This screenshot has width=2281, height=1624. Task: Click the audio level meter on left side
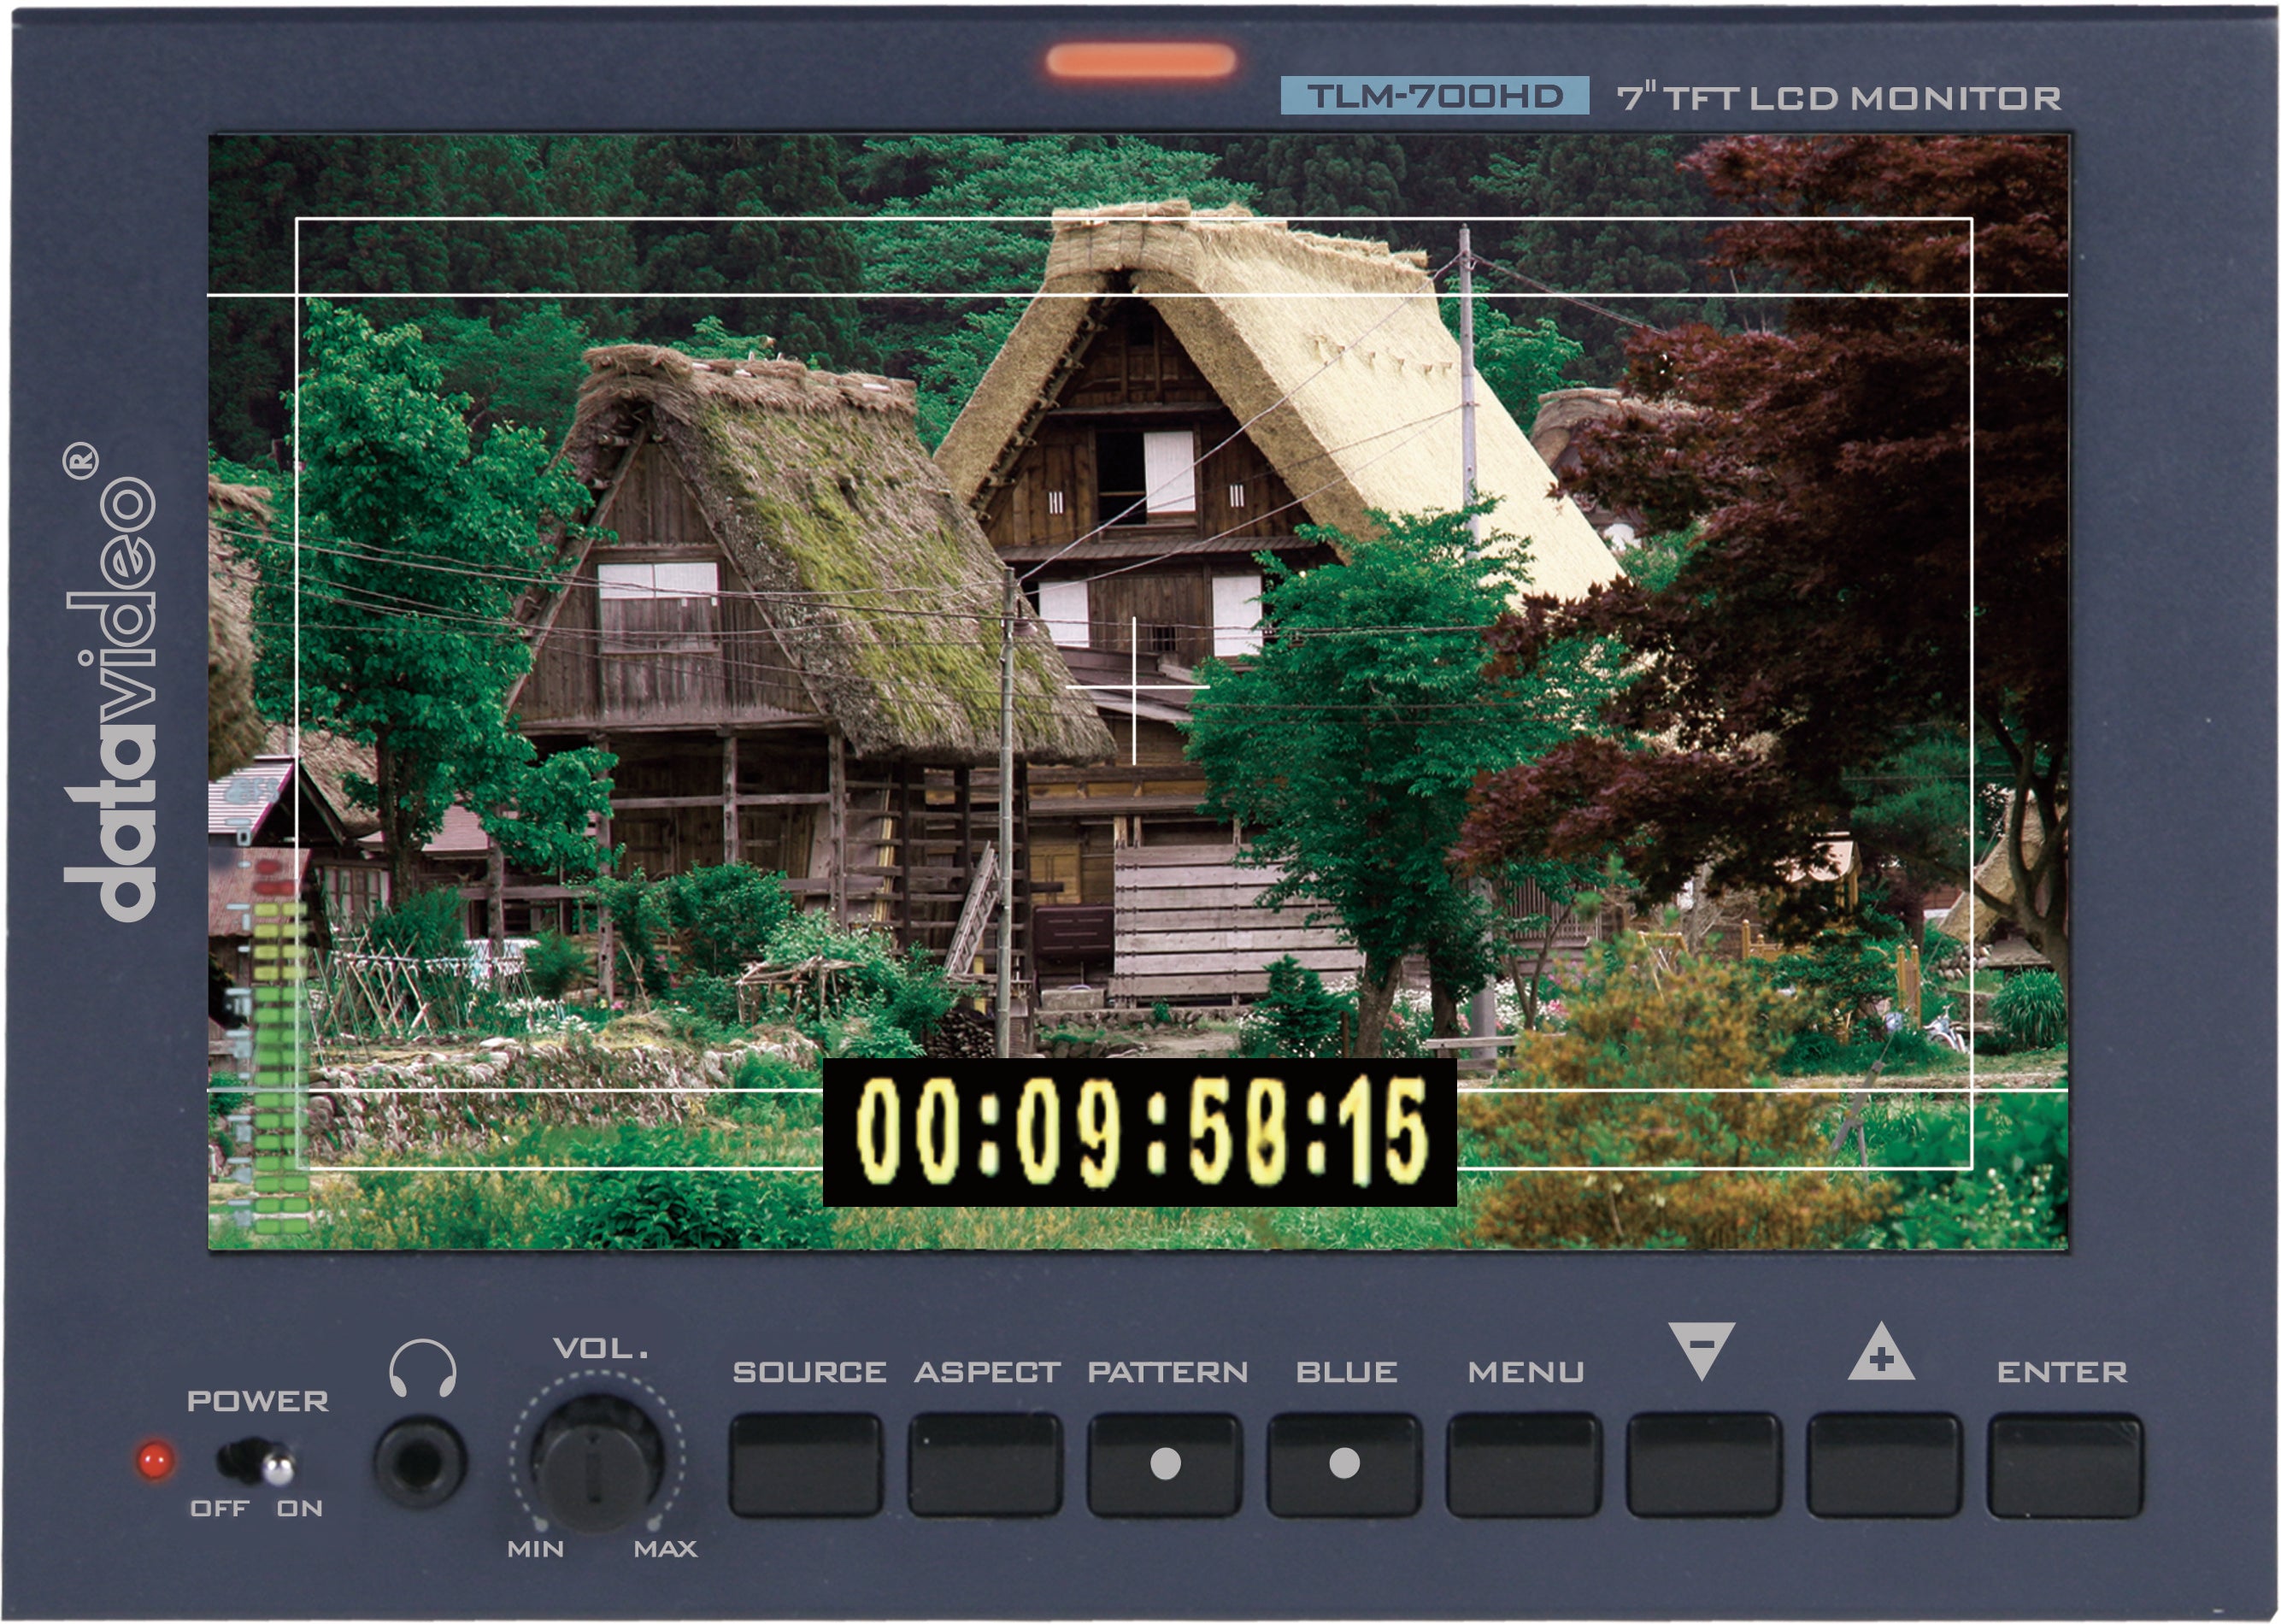pos(281,1020)
